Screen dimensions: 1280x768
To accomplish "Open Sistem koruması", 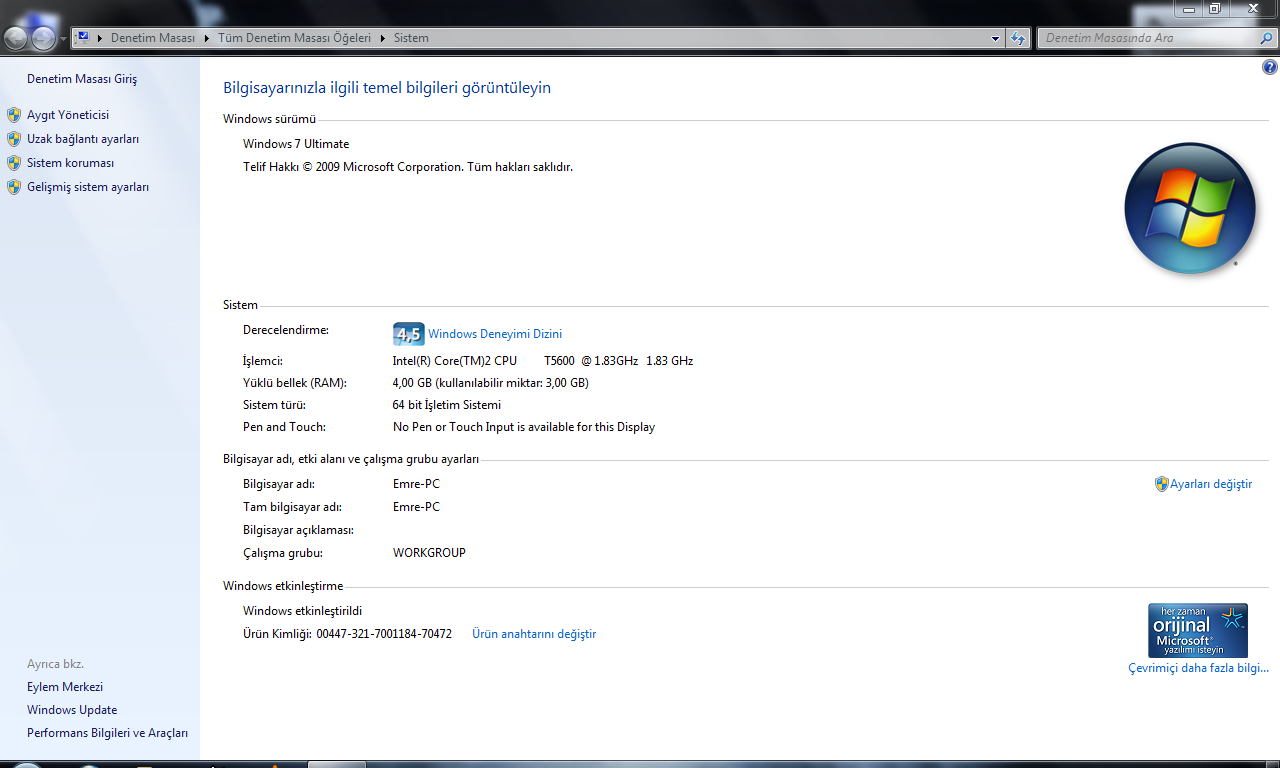I will (70, 163).
